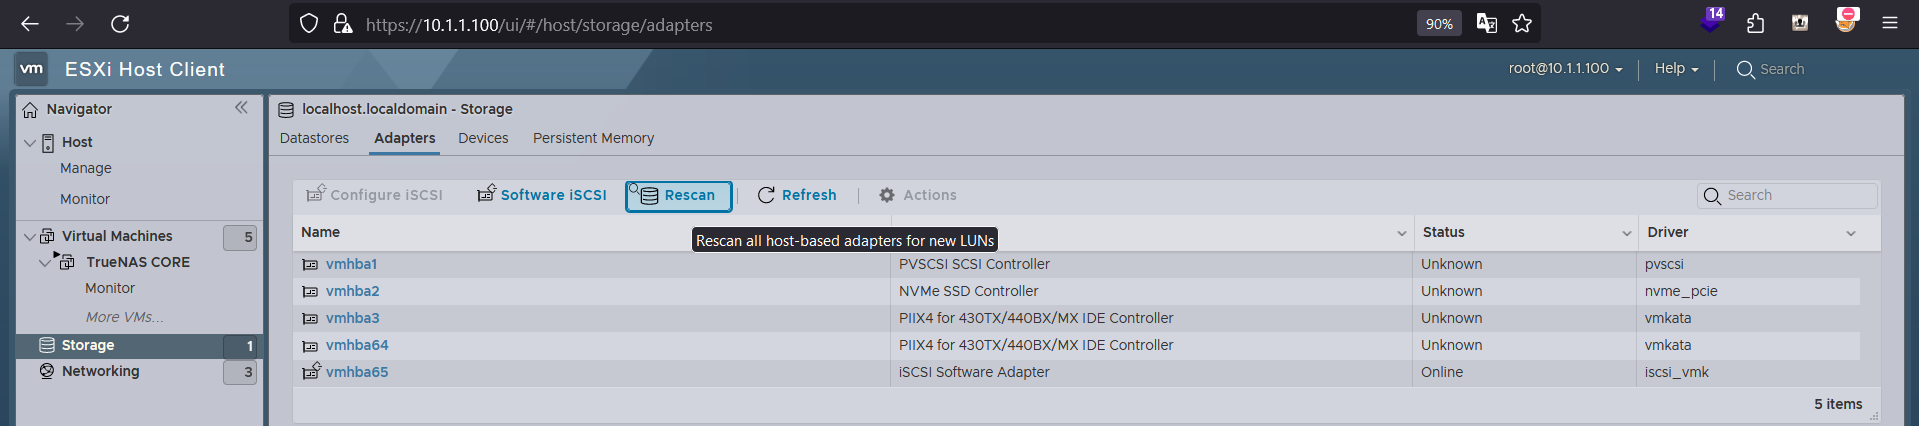Click the Virtual Machines count badge 5
The height and width of the screenshot is (426, 1919).
coord(240,237)
